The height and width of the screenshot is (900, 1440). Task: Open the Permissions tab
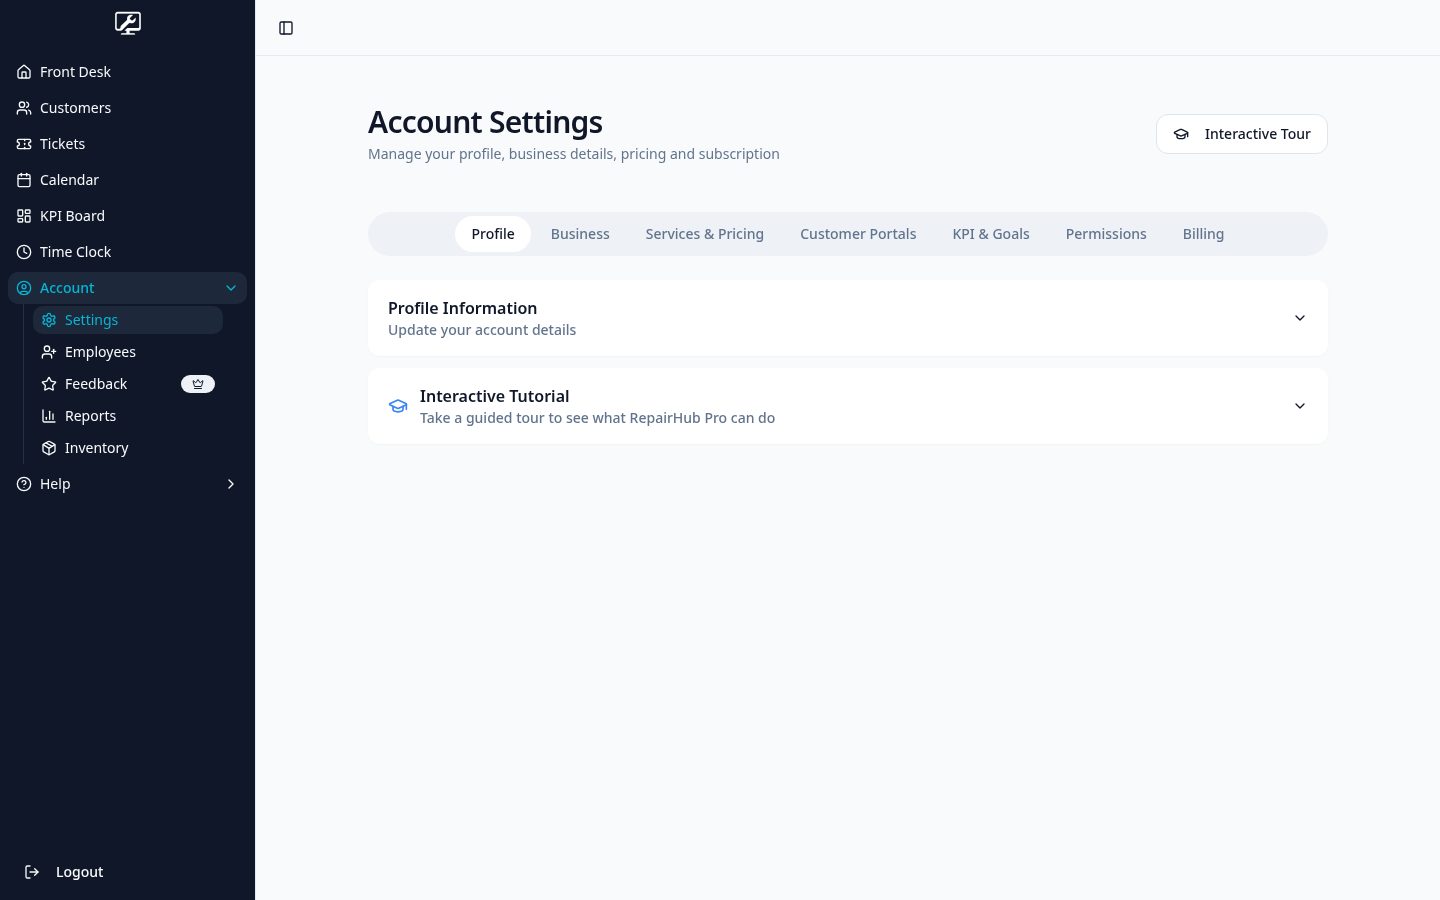click(x=1106, y=234)
